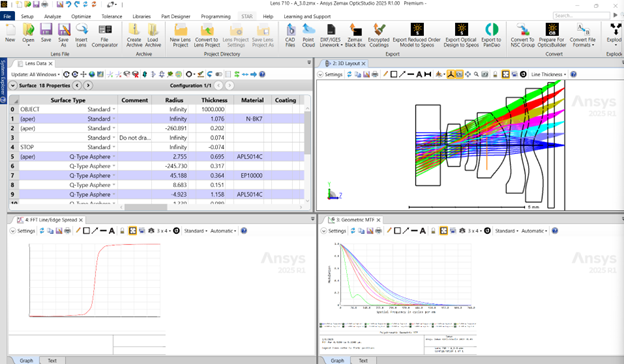Toggle lock icon in 3D Layout toolbar
The image size is (624, 364).
[x=495, y=74]
